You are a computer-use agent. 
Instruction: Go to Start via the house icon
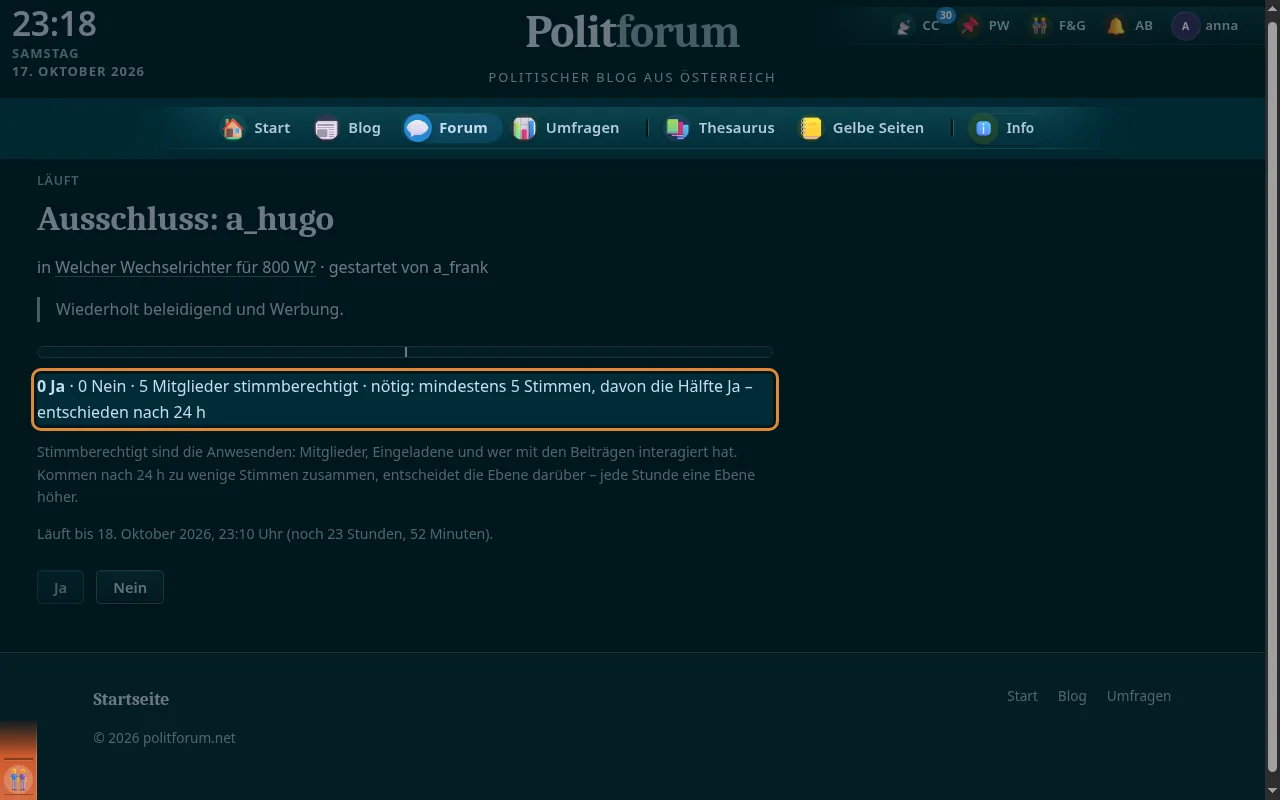(233, 128)
